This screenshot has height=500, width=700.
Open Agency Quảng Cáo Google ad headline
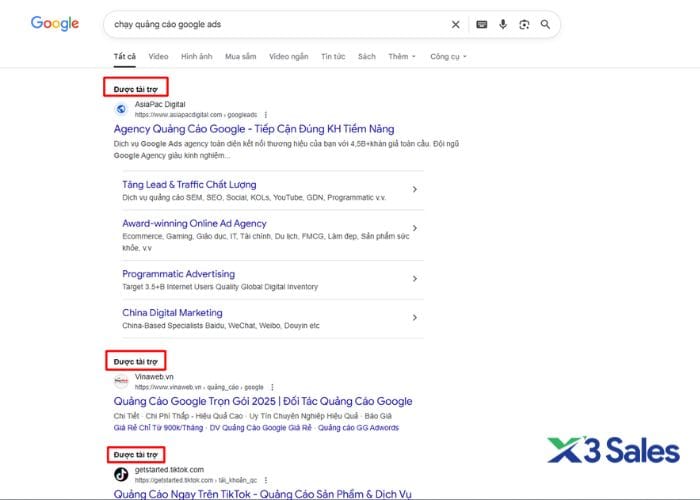(x=254, y=129)
